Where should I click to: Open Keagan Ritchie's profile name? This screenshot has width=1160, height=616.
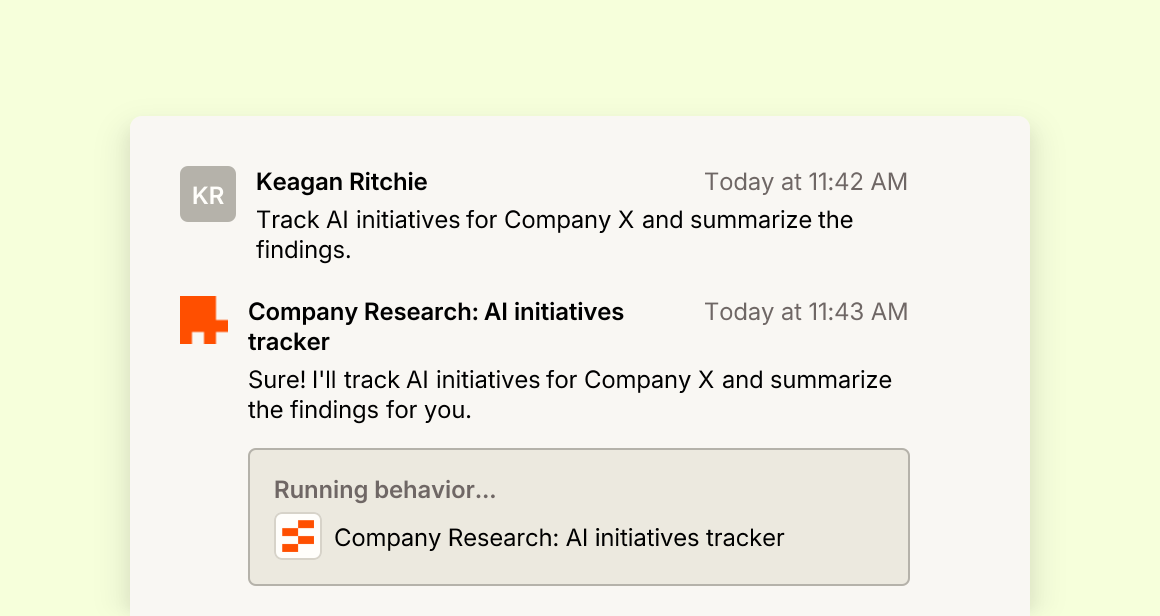click(342, 182)
